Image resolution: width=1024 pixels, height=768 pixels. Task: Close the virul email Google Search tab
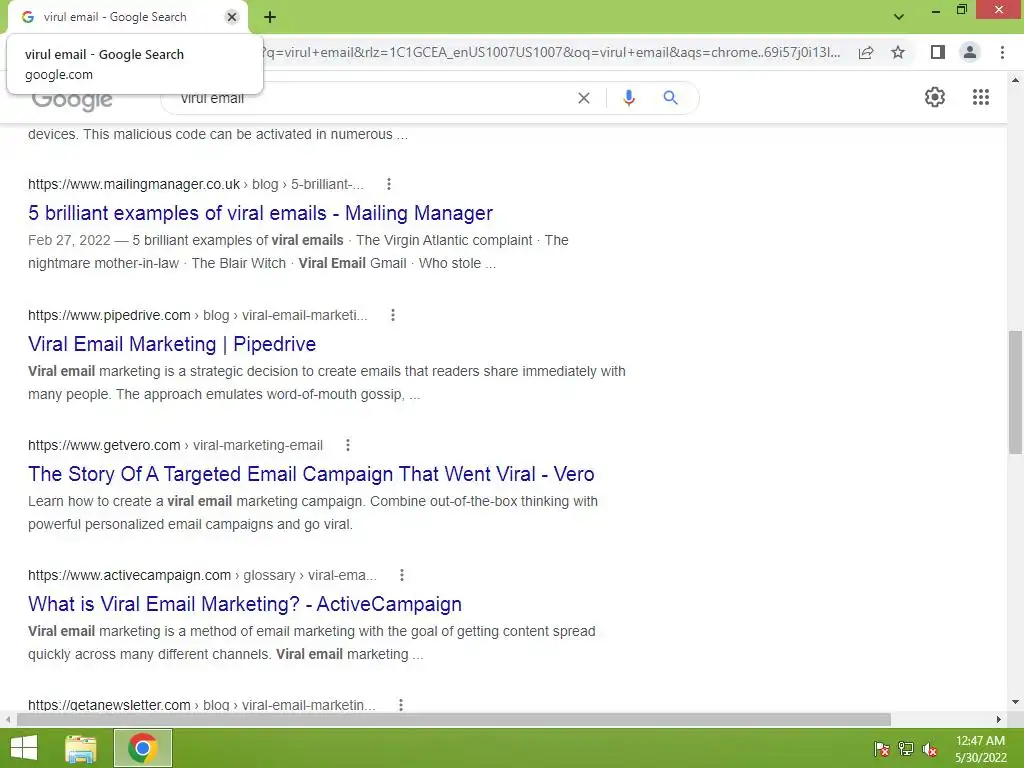(232, 17)
